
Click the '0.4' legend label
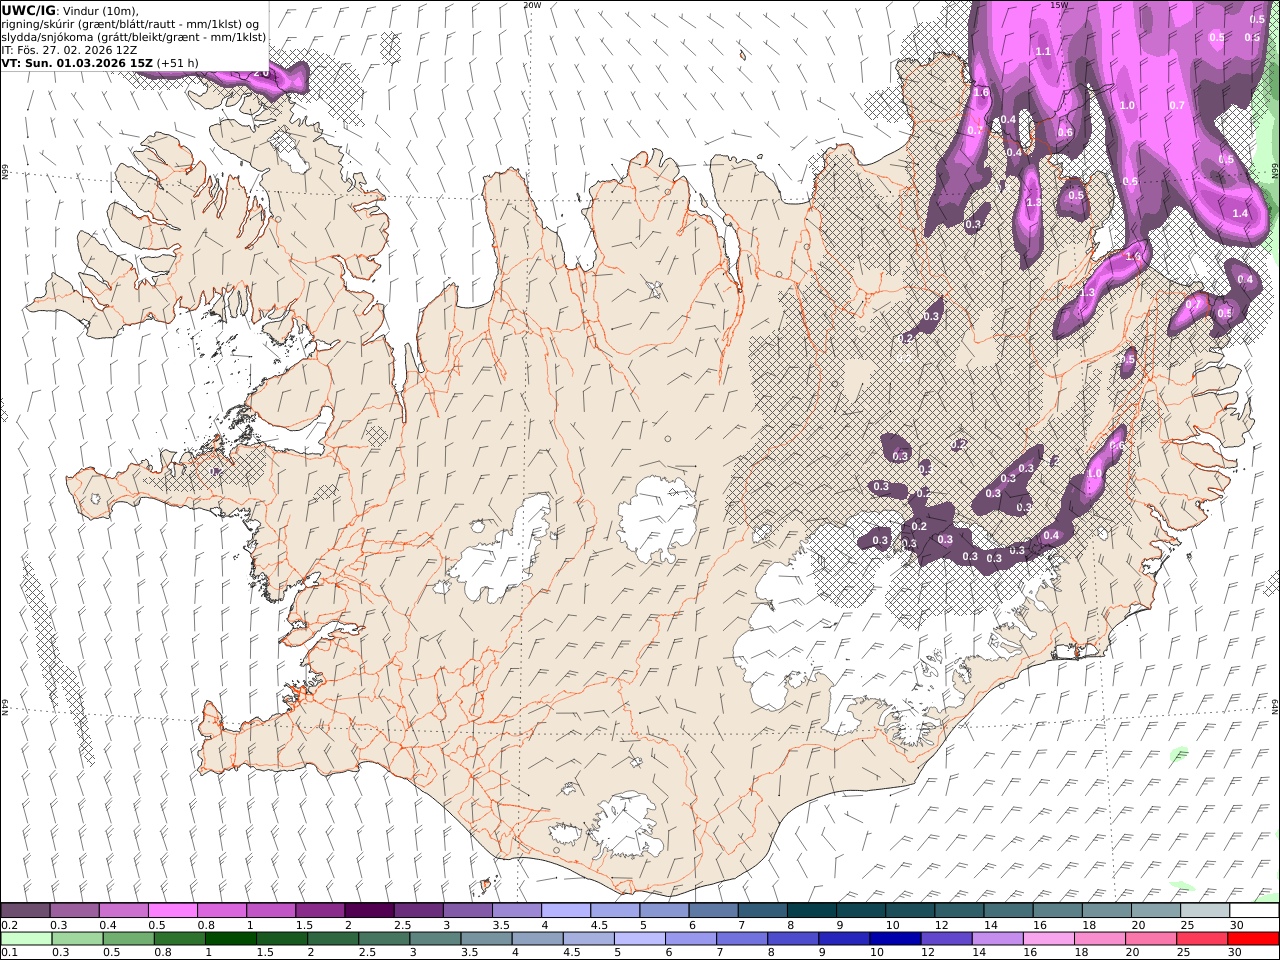point(107,925)
